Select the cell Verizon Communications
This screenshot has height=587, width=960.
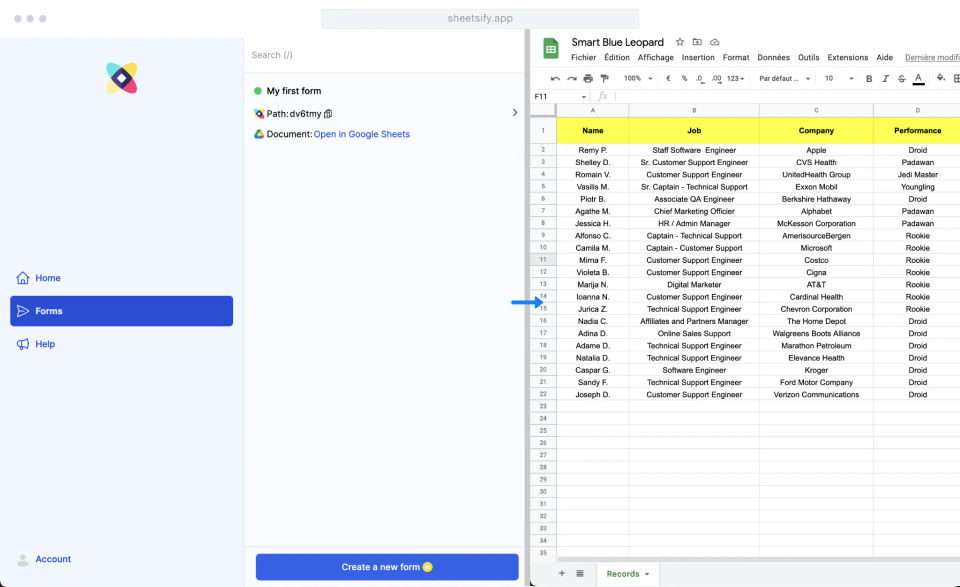(816, 395)
